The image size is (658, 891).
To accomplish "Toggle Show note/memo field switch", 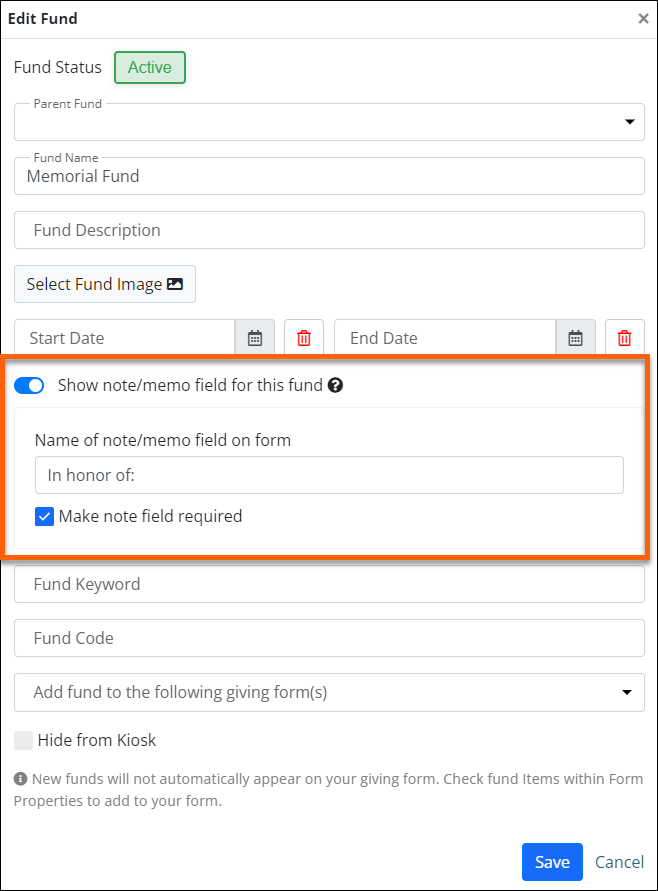I will 29,385.
